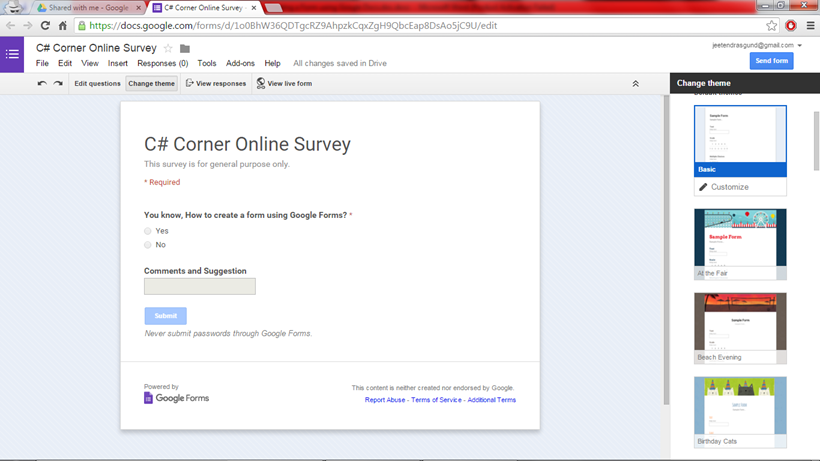Click the Send form button
Image resolution: width=820 pixels, height=461 pixels.
tap(771, 61)
